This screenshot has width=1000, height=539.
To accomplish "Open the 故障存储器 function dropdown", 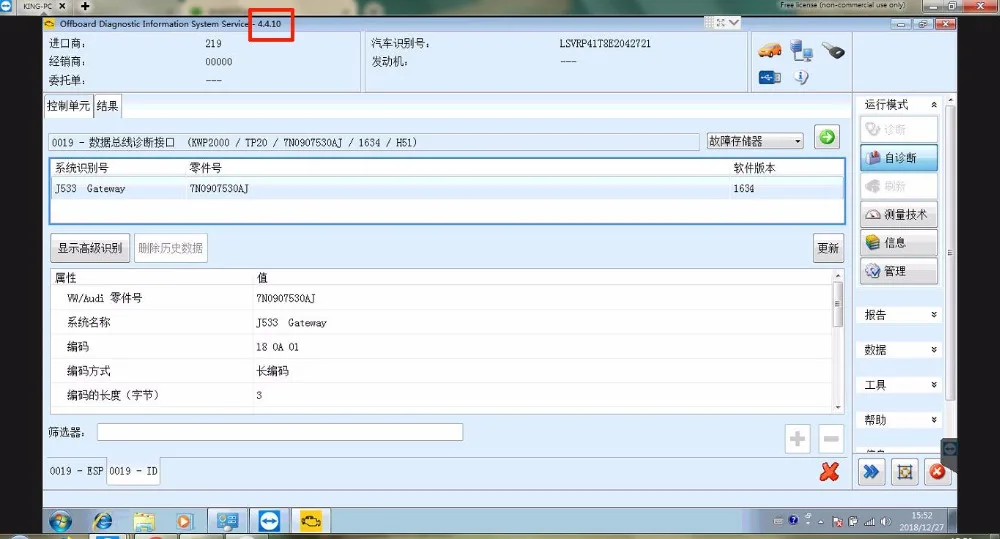I will click(754, 141).
